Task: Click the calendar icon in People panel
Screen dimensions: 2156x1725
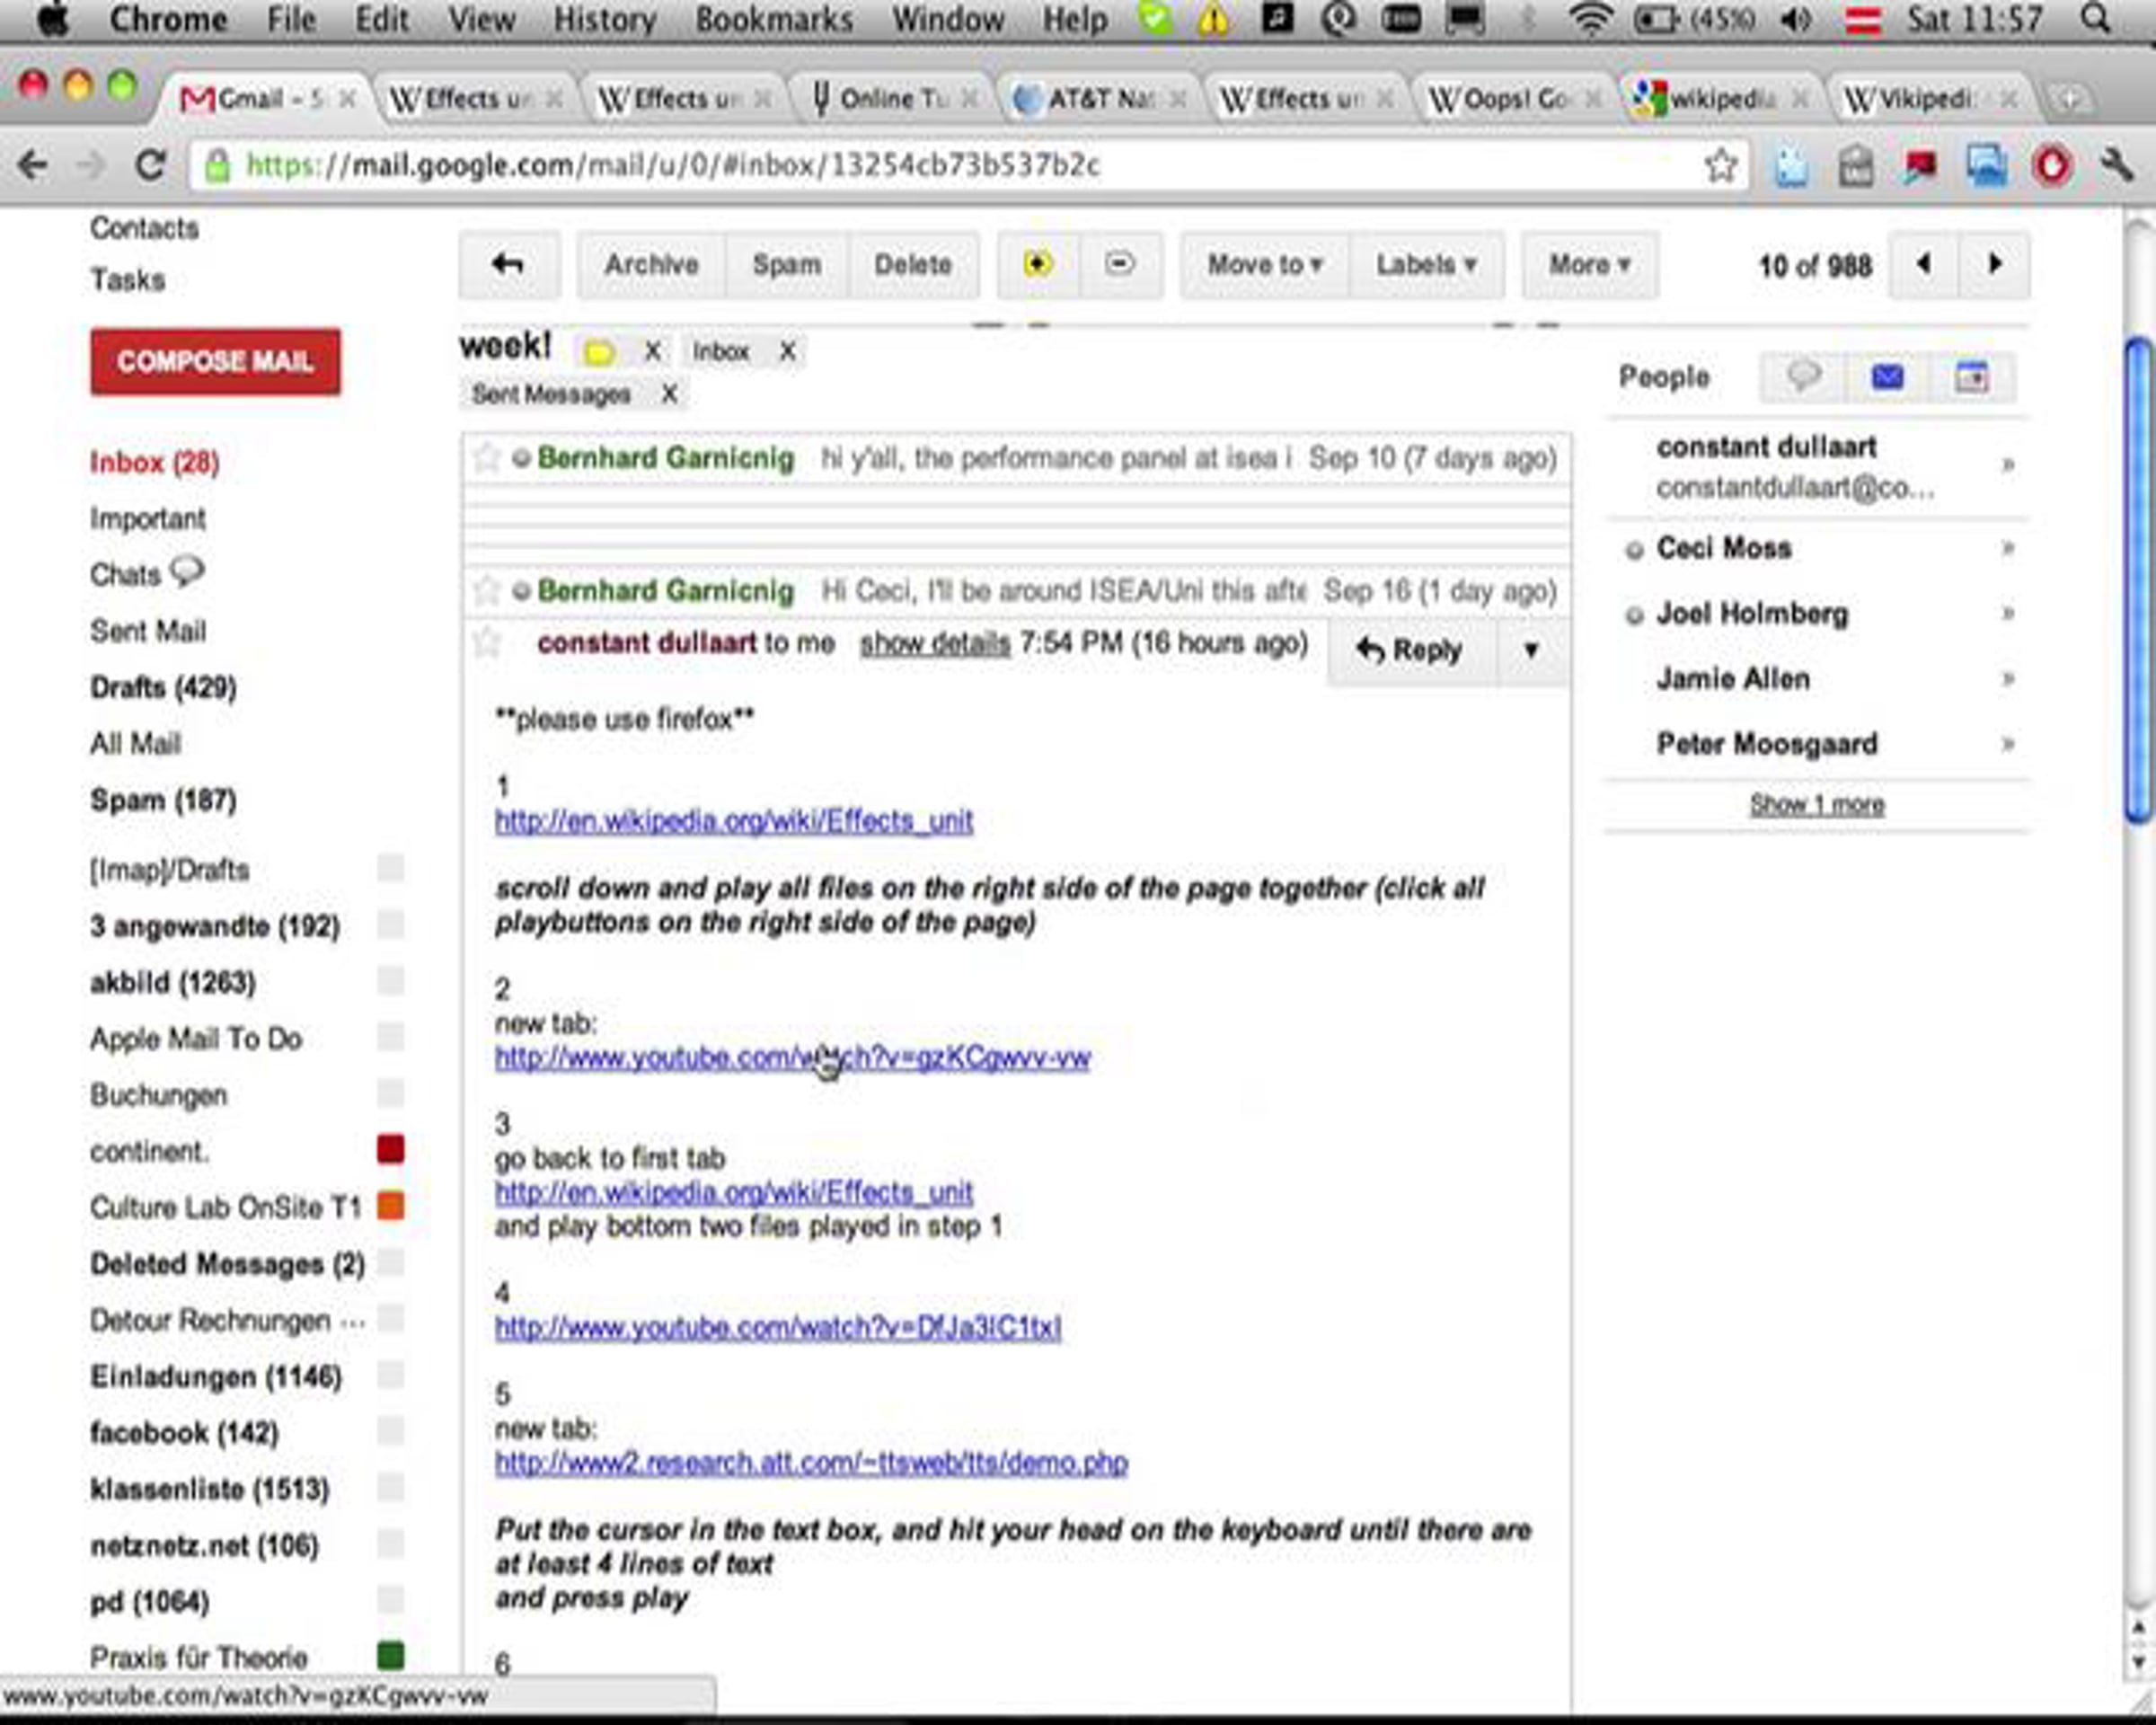Action: (1971, 377)
